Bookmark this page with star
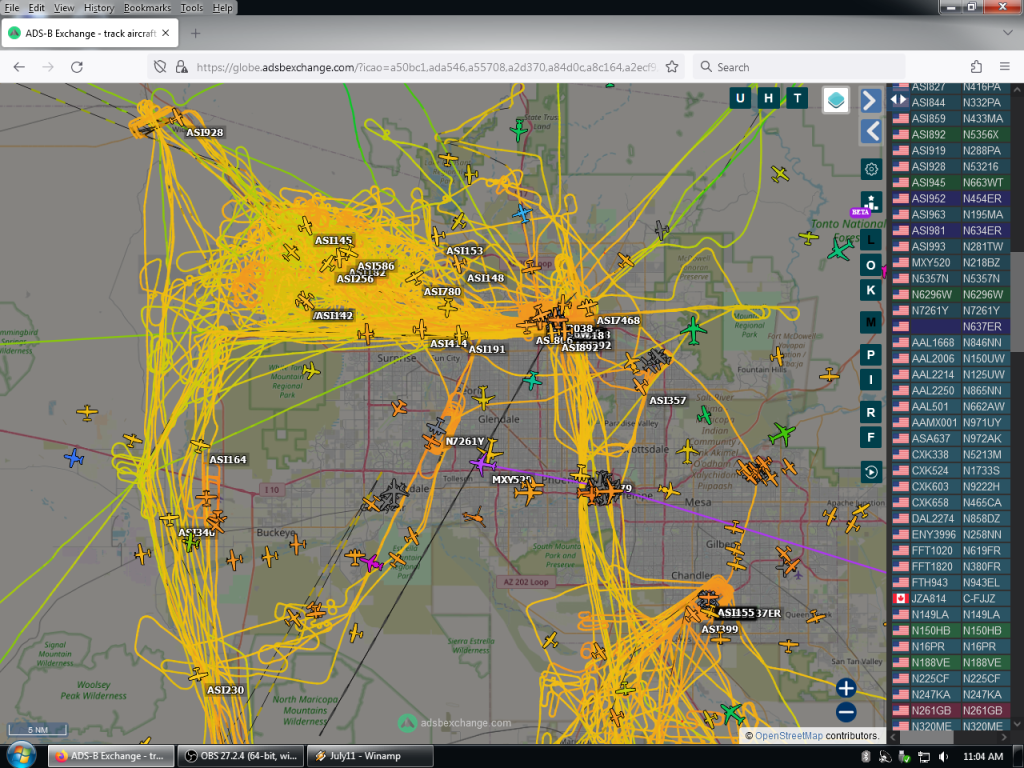1024x768 pixels. tap(671, 67)
